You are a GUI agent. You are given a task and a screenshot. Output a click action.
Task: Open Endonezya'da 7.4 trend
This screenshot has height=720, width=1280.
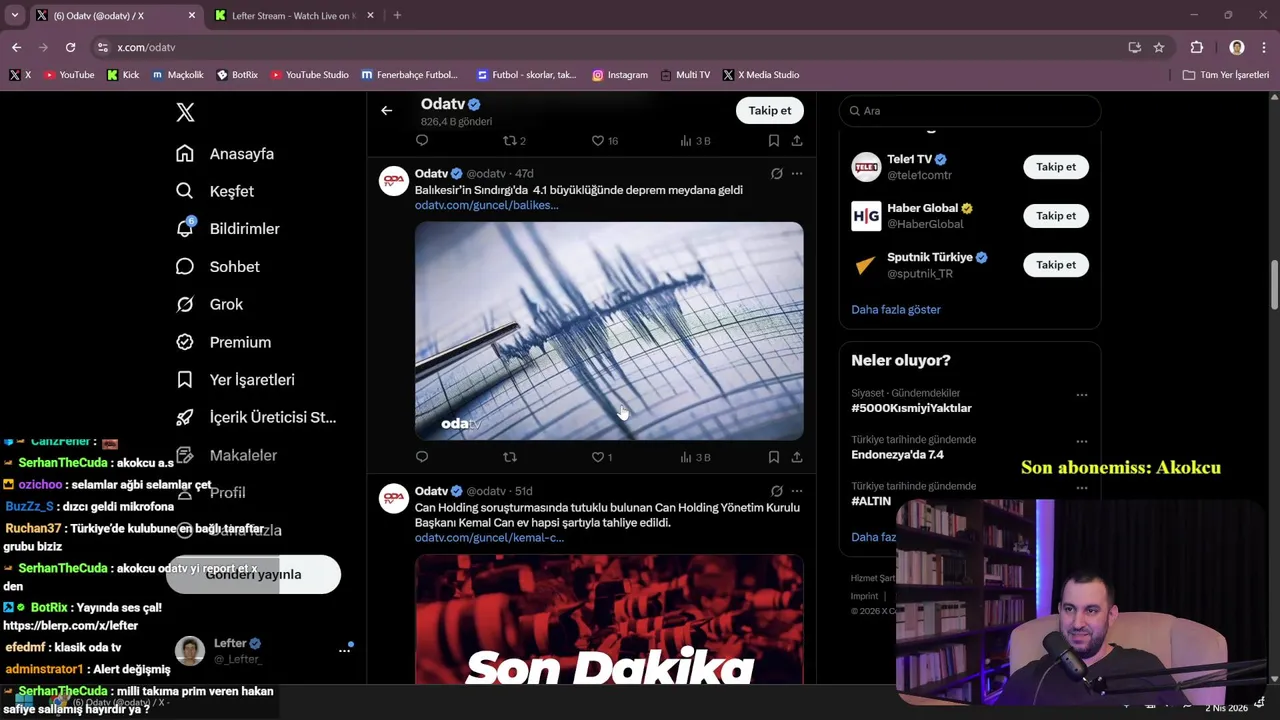[x=897, y=455]
